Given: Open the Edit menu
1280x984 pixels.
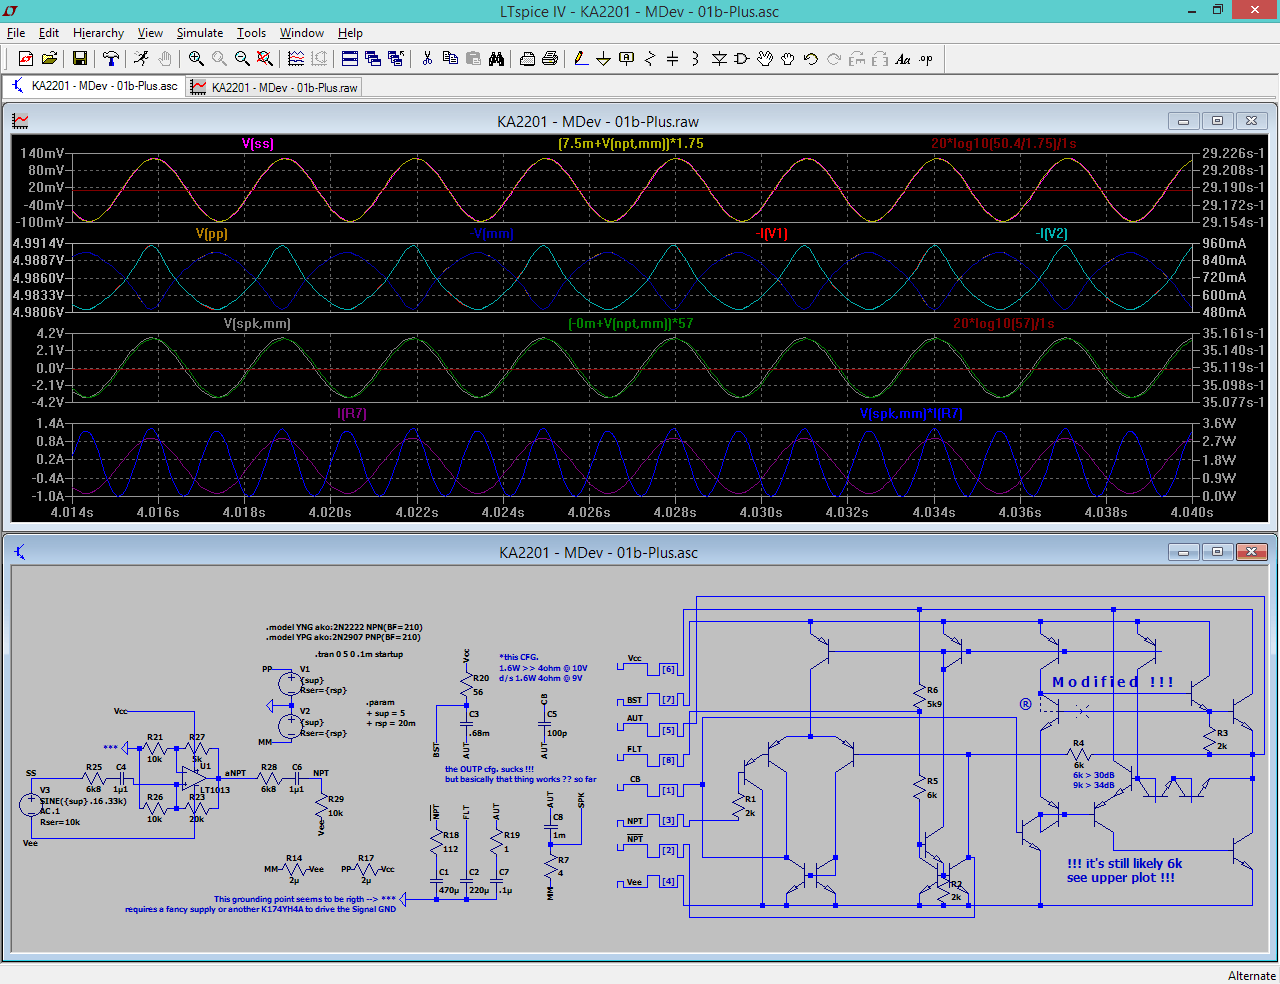Looking at the screenshot, I should click(49, 33).
